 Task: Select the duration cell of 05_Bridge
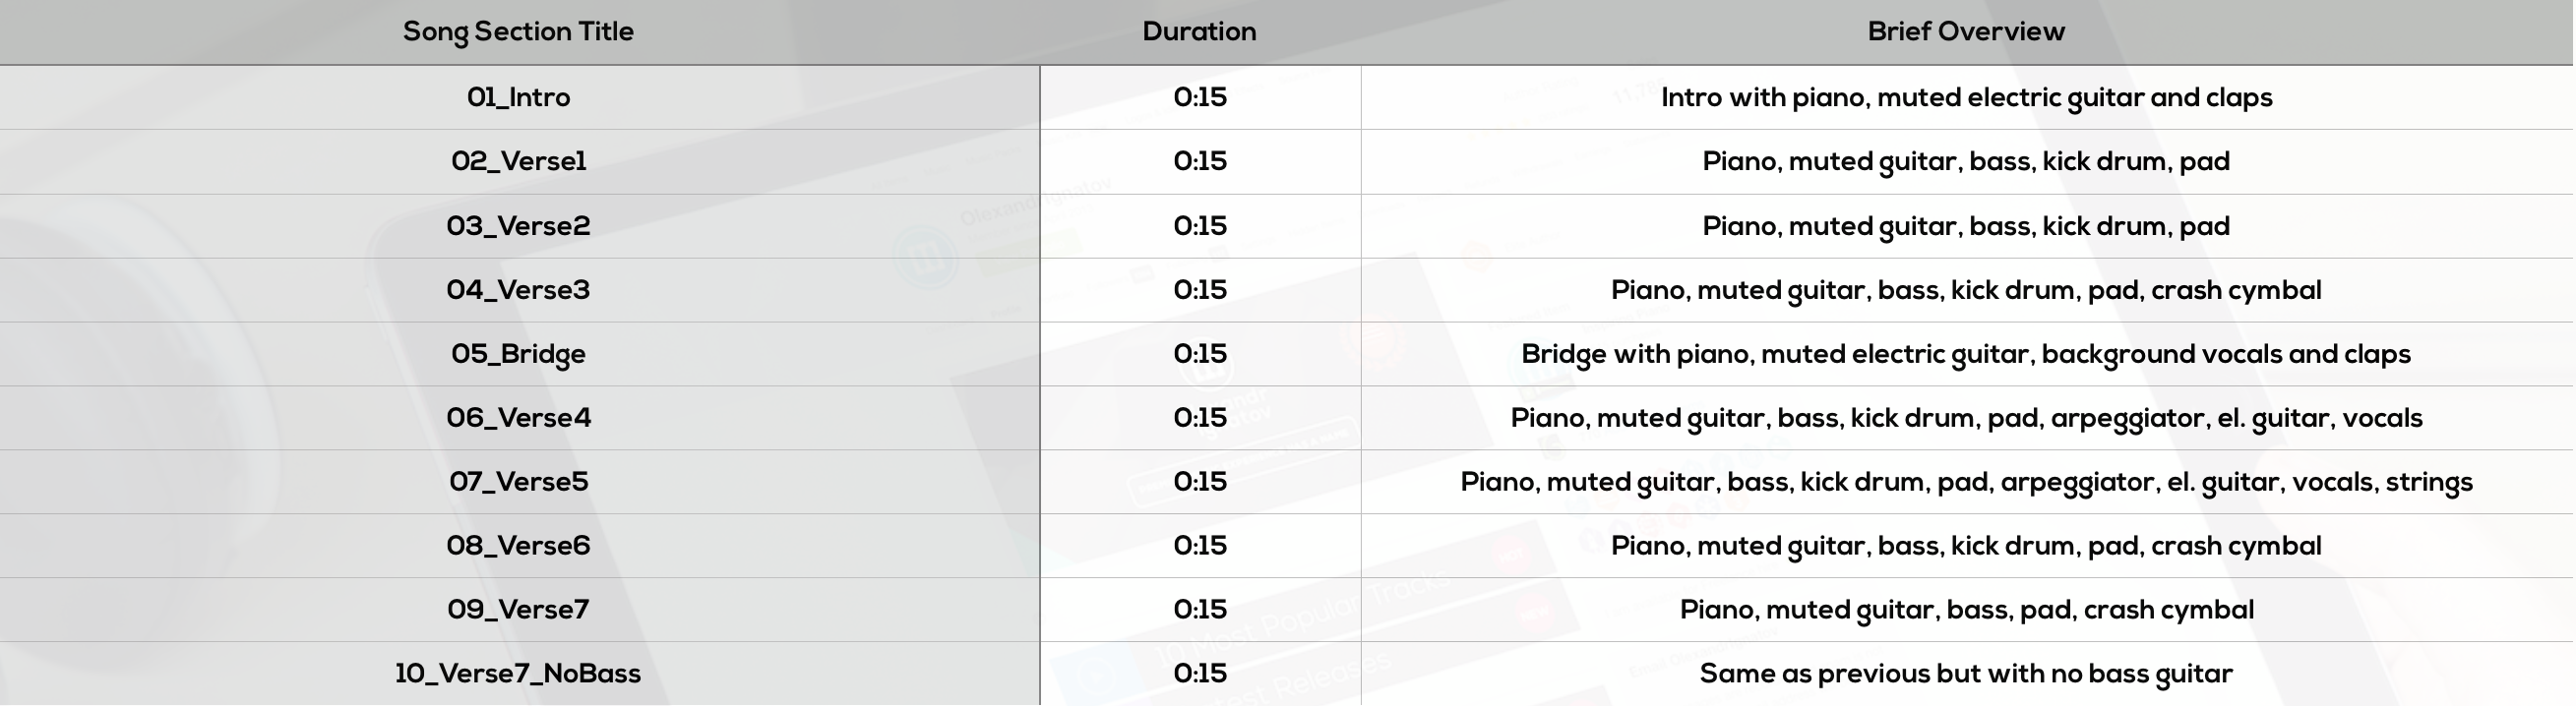[1200, 353]
